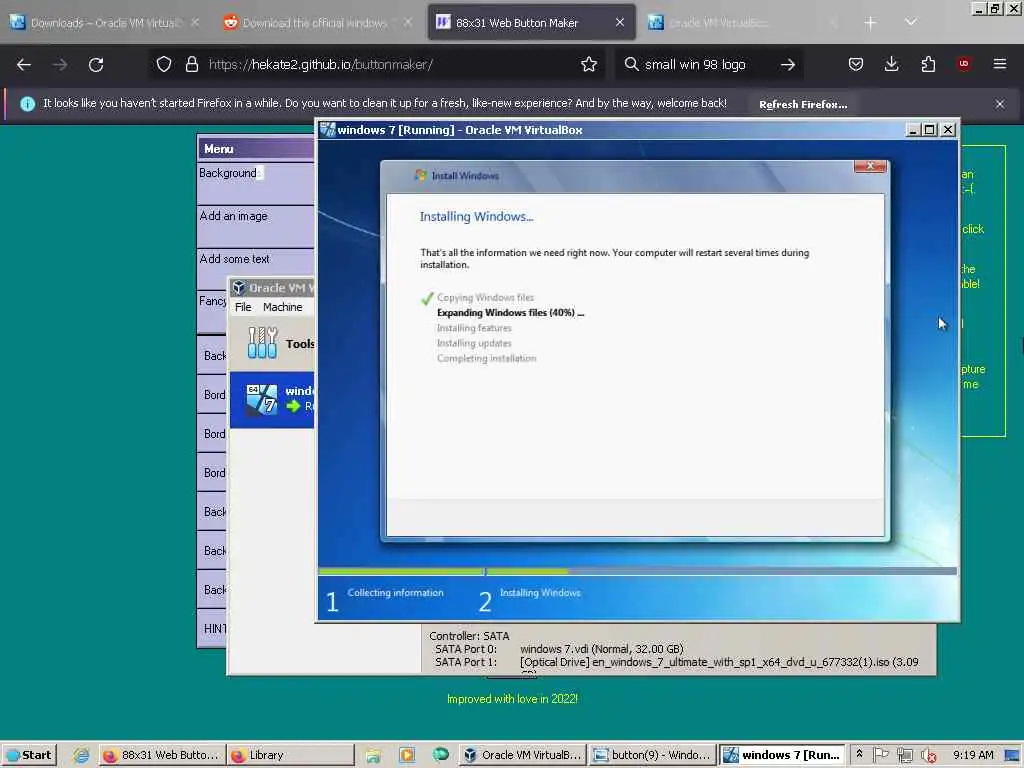
Task: Open the Background menu section
Action: pos(256,182)
